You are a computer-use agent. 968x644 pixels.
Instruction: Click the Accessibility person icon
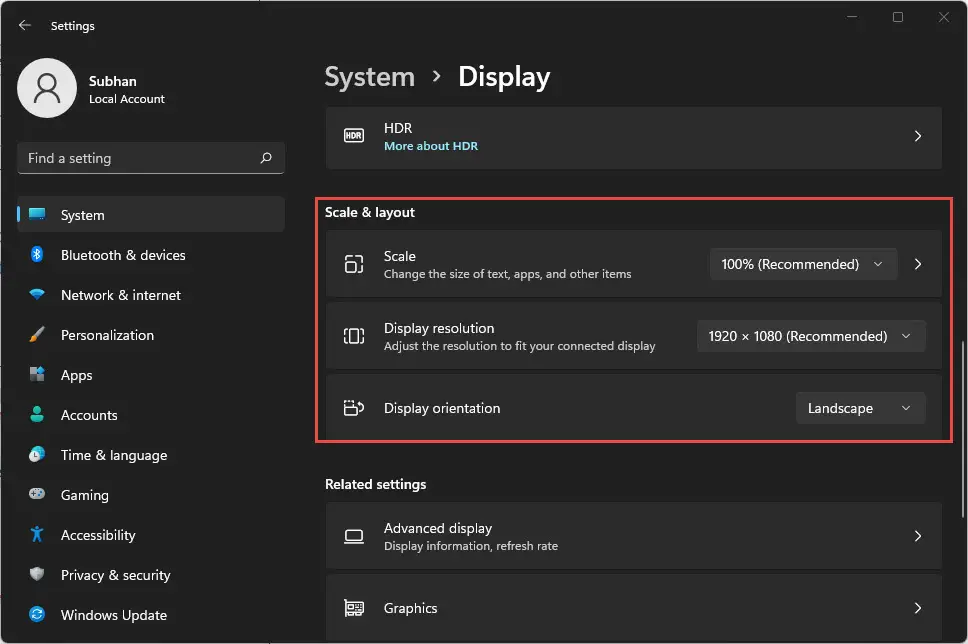point(37,535)
